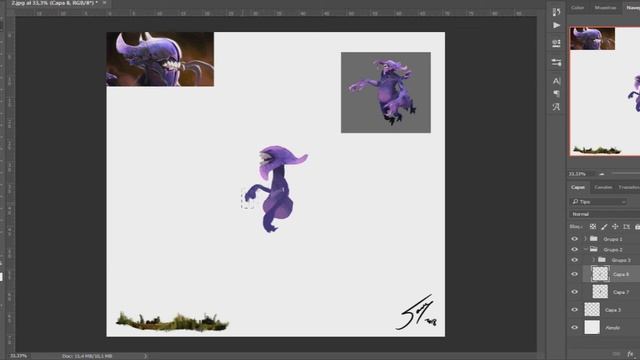Select Capa 3 layer thumbnail

coord(592,309)
